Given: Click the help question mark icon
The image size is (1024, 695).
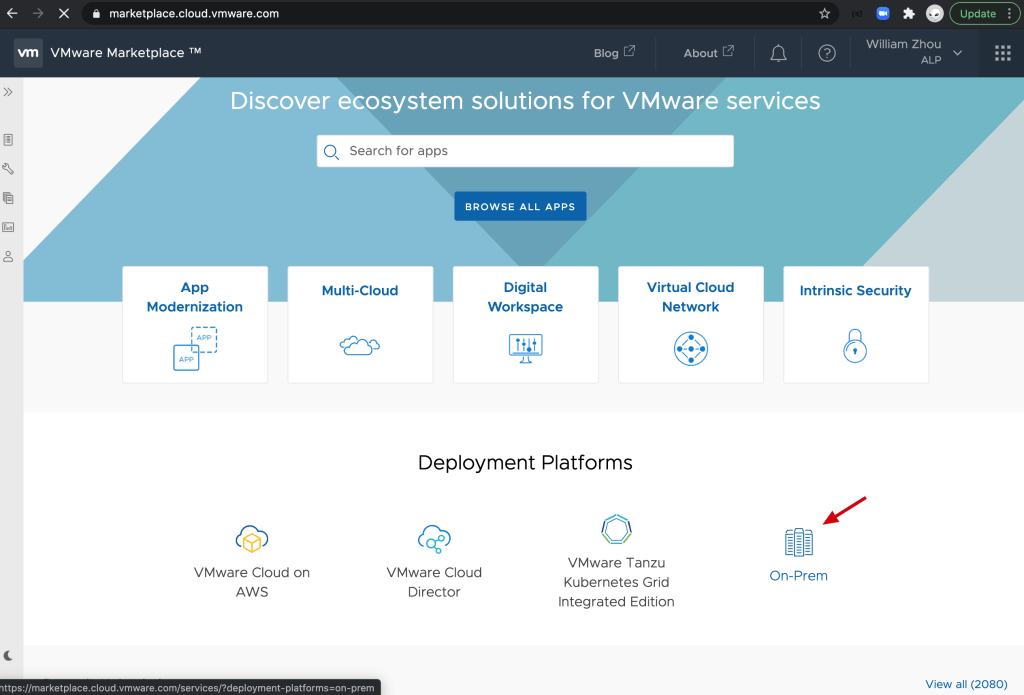Looking at the screenshot, I should [x=827, y=54].
